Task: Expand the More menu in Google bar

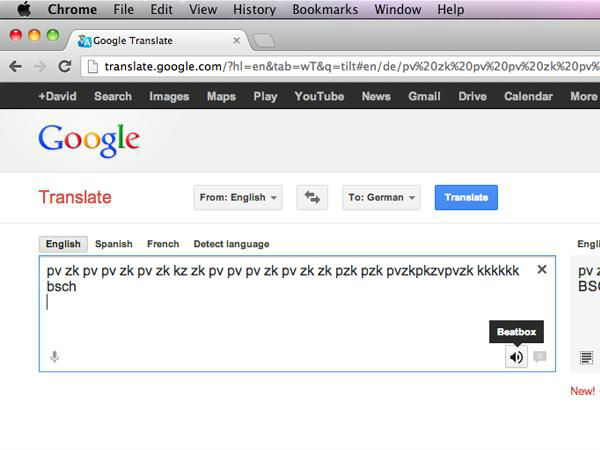Action: tap(584, 96)
